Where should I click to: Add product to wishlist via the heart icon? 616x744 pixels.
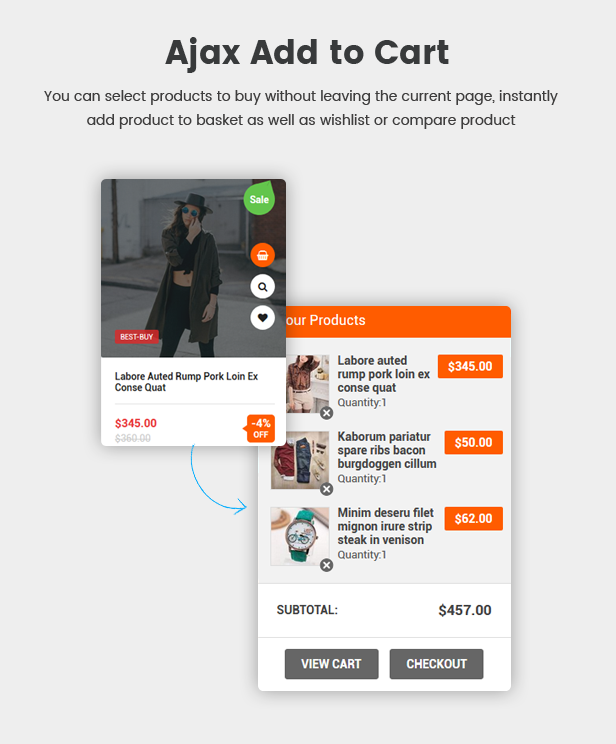(262, 318)
